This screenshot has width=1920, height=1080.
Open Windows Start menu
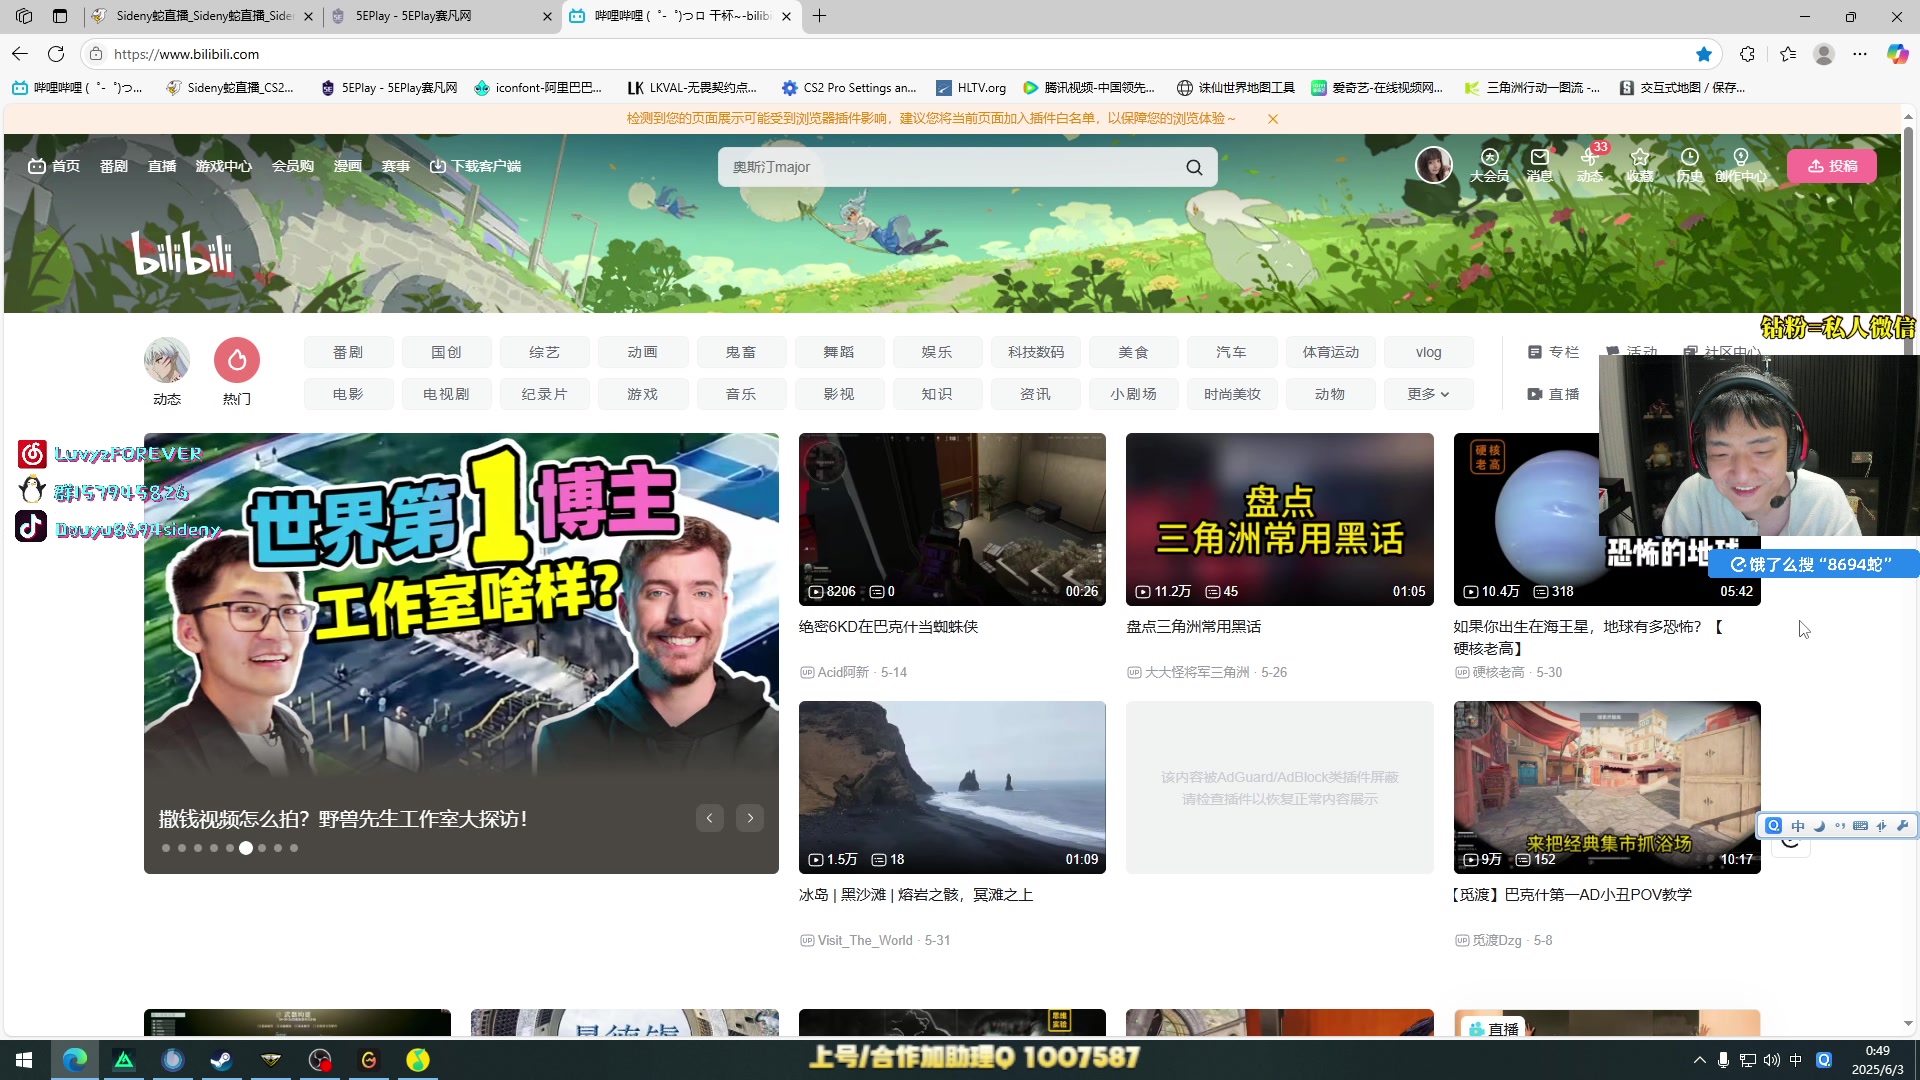click(24, 1060)
